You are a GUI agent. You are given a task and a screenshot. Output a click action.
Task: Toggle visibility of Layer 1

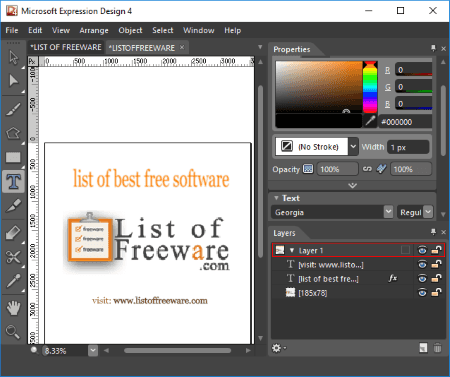pyautogui.click(x=422, y=250)
